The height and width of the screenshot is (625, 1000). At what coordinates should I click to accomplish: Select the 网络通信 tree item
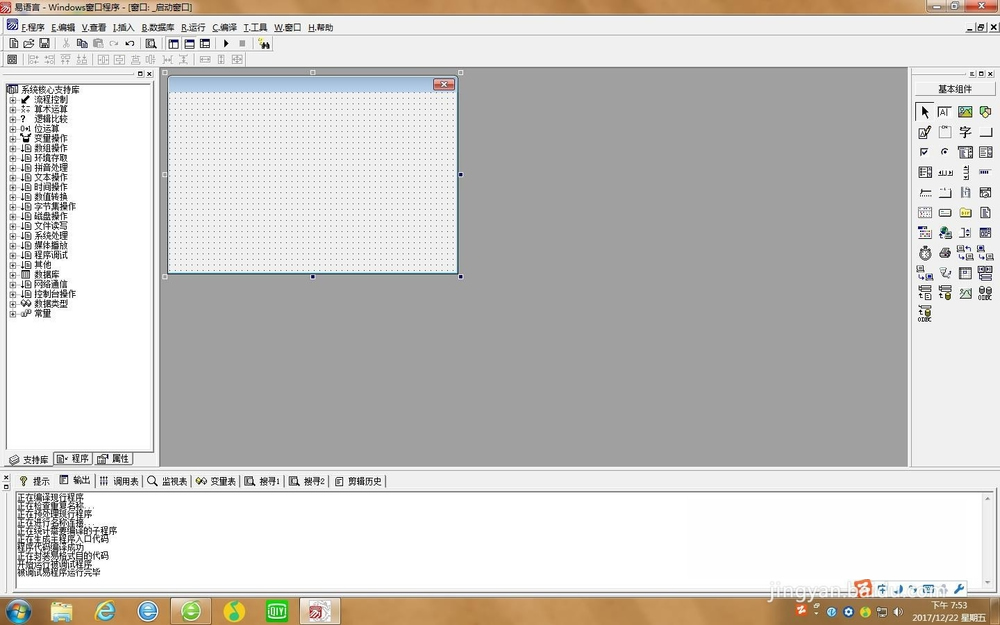click(x=50, y=284)
